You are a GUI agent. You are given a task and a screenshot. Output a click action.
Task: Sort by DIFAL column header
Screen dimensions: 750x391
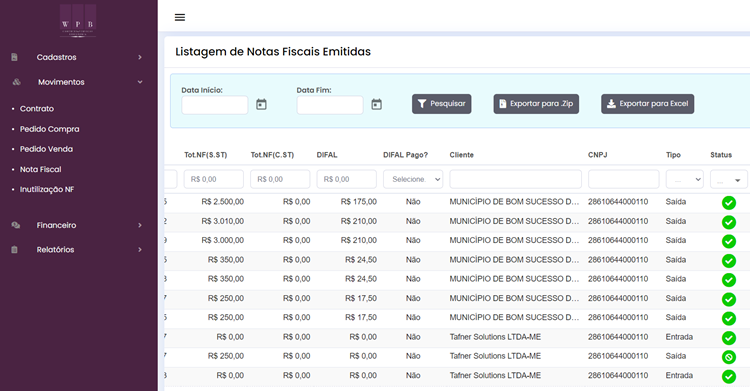[327, 155]
